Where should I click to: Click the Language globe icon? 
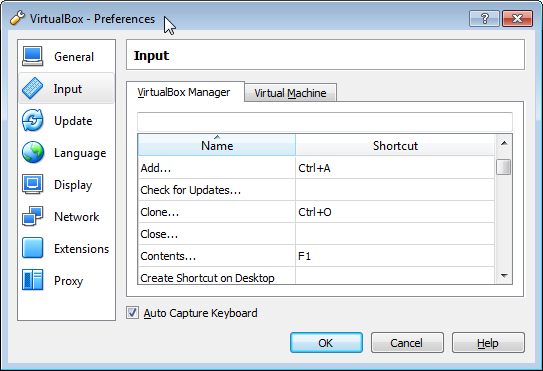coord(33,152)
